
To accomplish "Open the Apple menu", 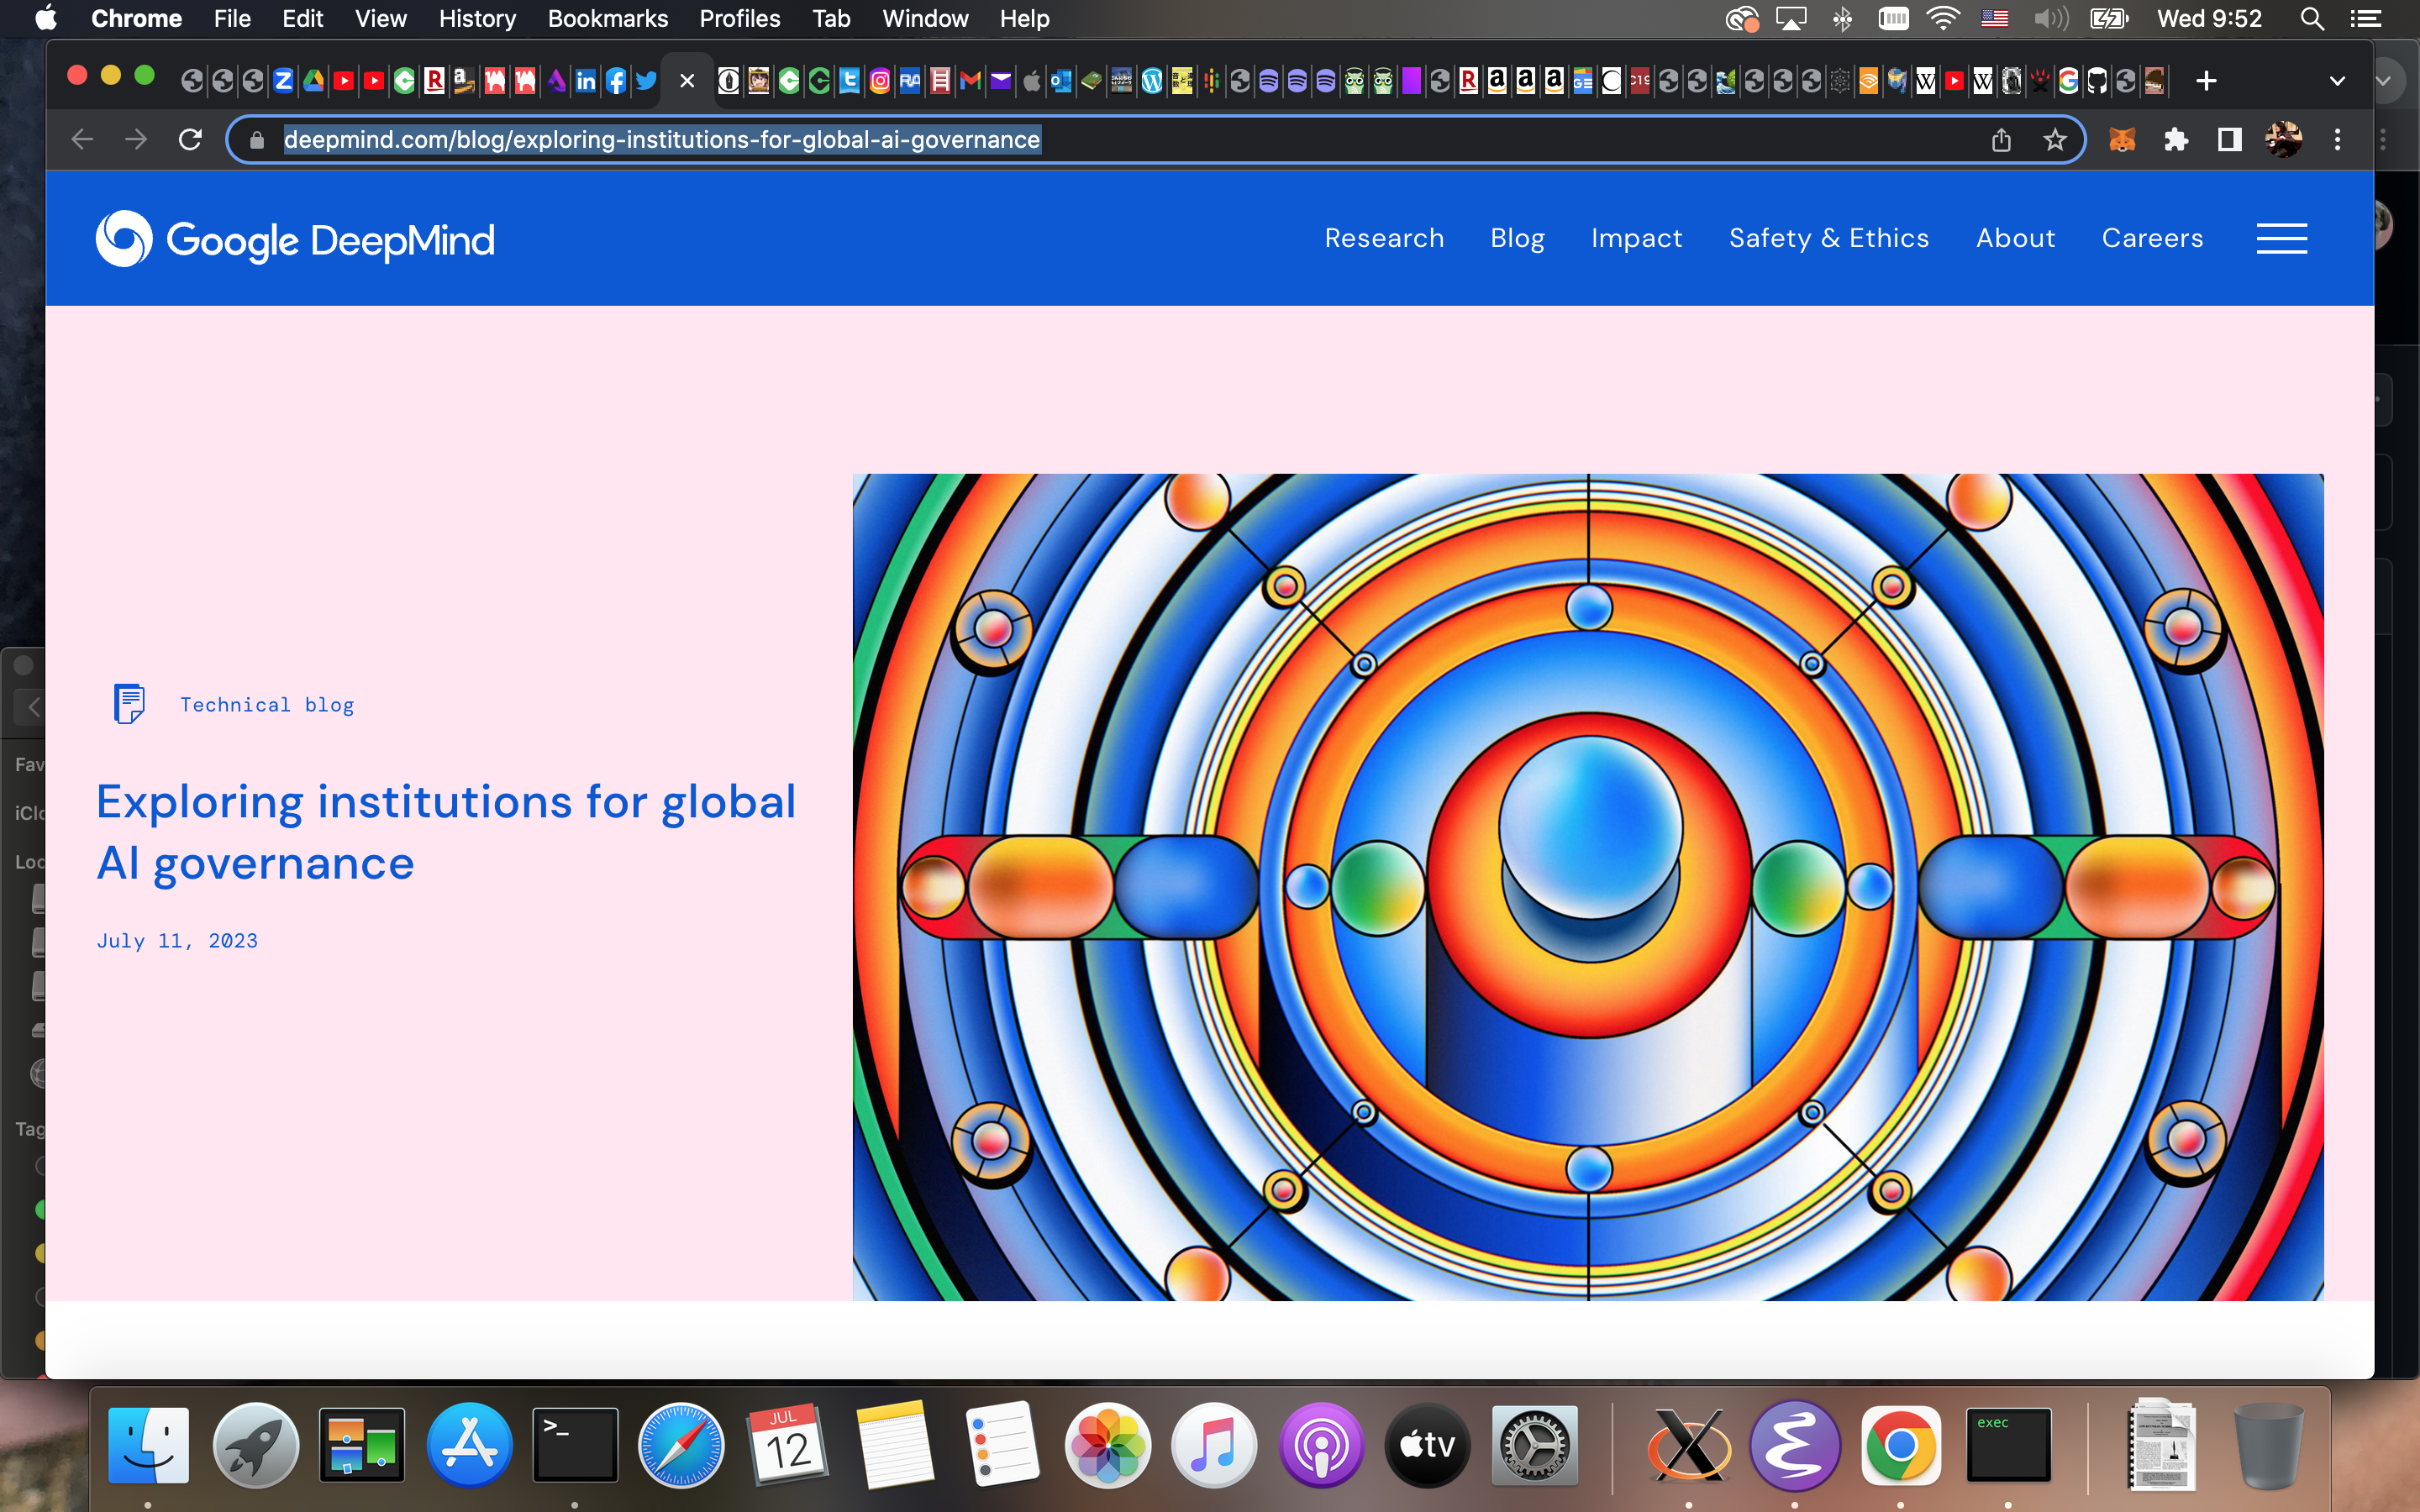I will [46, 19].
